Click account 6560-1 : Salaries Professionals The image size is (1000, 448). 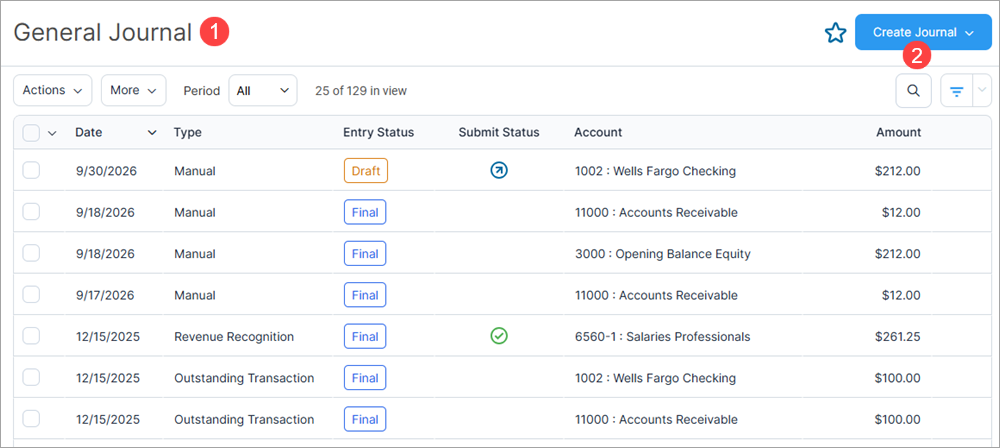(663, 337)
